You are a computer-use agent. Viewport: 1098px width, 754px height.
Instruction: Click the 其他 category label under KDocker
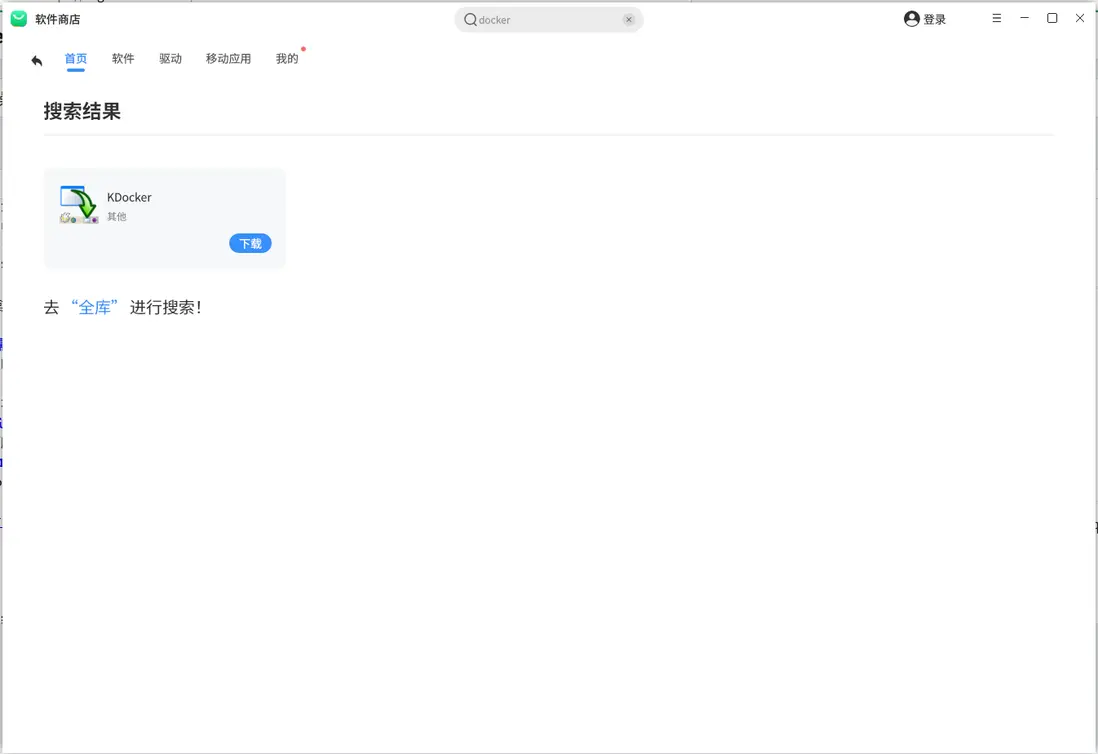coord(117,216)
